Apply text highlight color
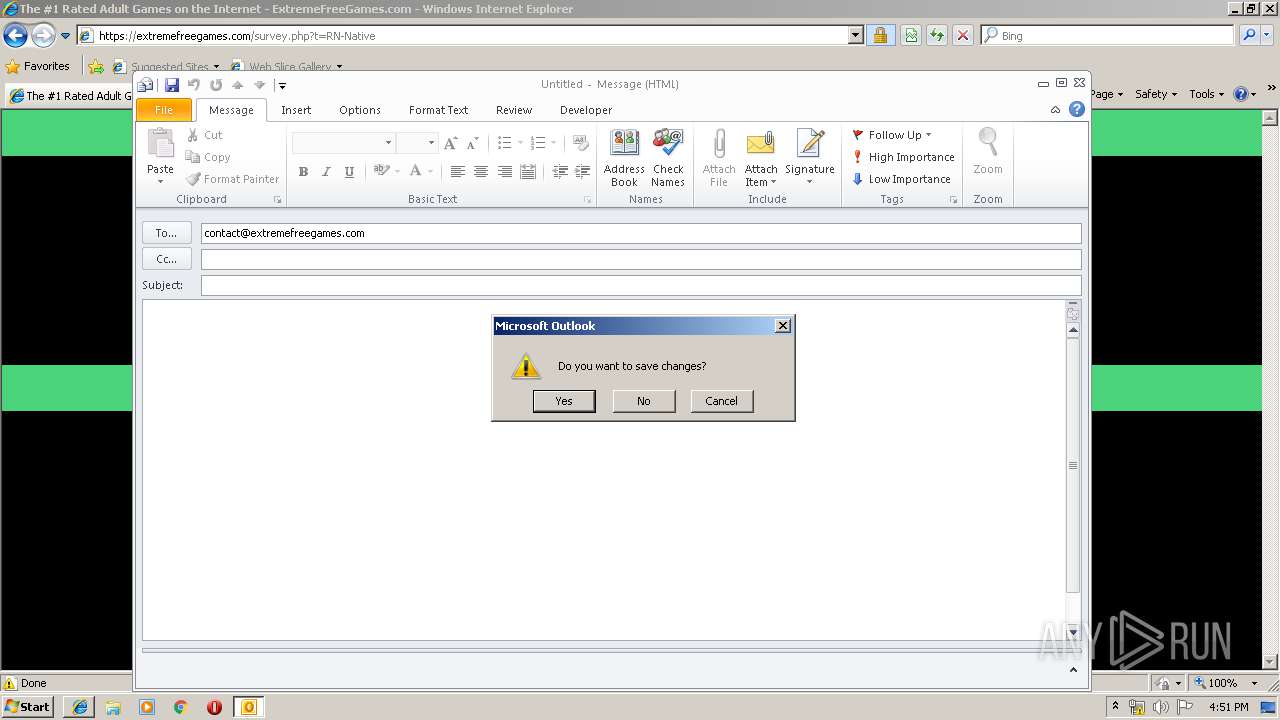This screenshot has width=1280, height=720. (381, 171)
